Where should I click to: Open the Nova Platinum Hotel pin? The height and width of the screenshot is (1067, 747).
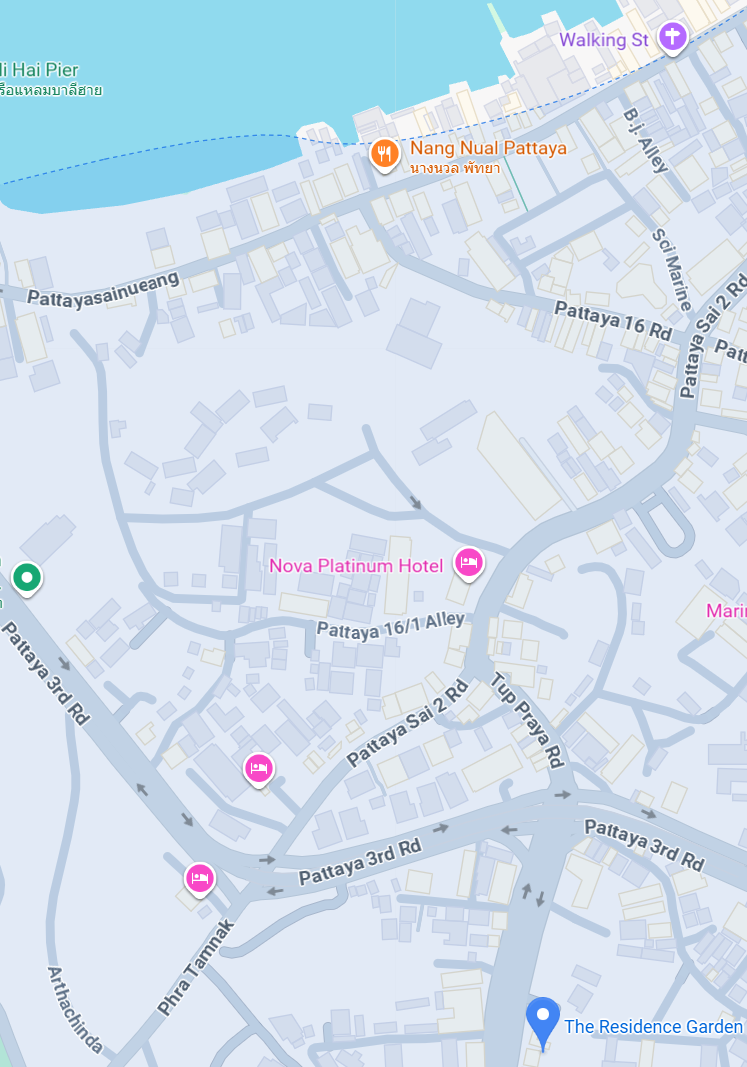(x=469, y=563)
